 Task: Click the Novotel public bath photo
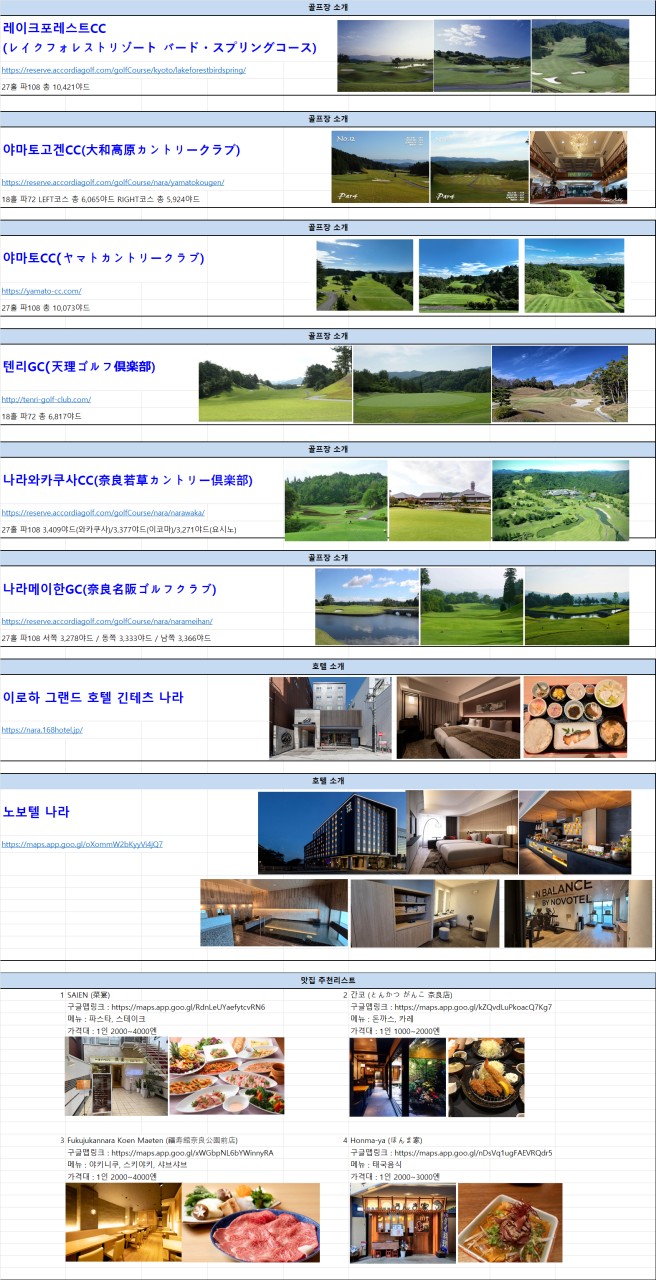coord(274,913)
